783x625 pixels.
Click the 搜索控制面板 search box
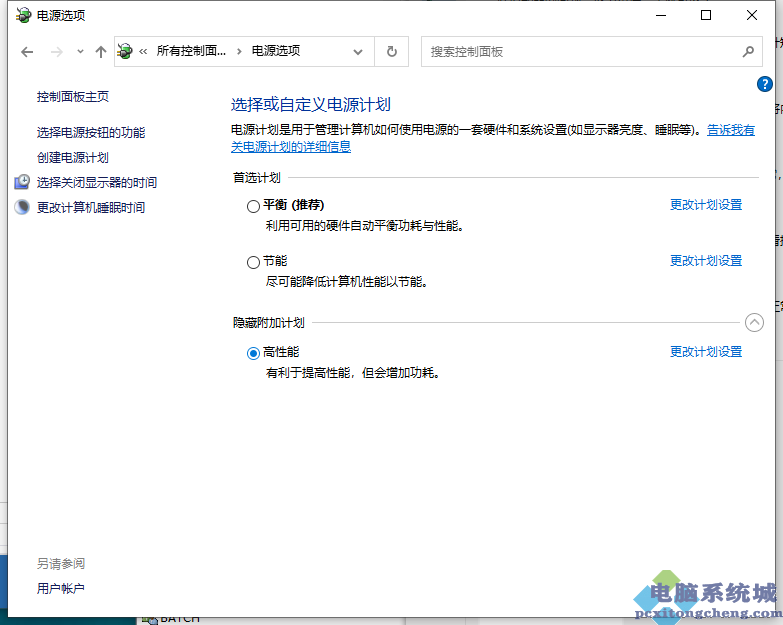580,51
